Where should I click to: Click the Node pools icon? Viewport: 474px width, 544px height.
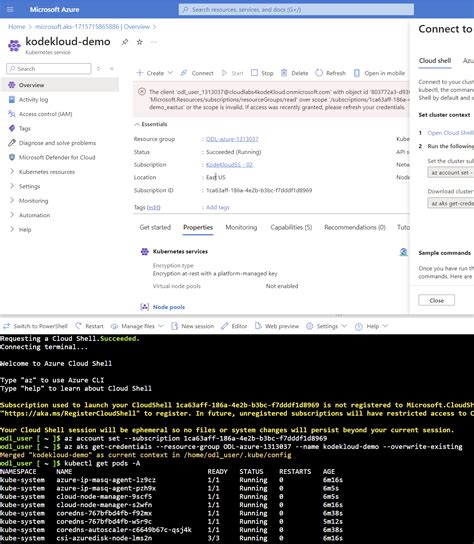click(x=145, y=307)
